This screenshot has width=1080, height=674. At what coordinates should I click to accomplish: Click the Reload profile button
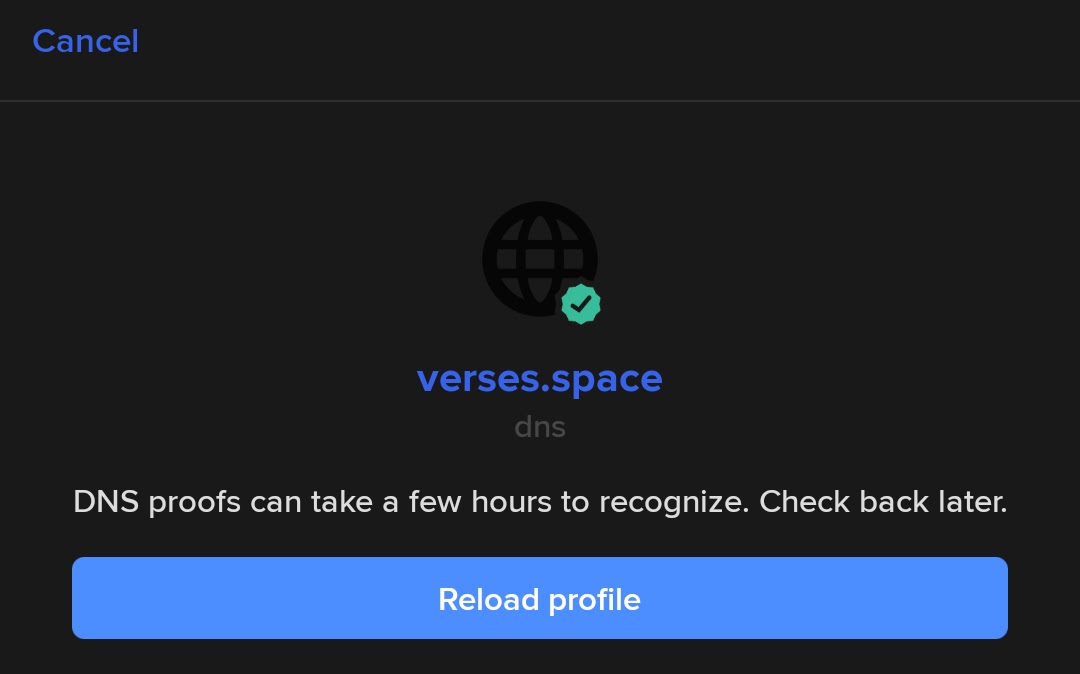click(539, 598)
